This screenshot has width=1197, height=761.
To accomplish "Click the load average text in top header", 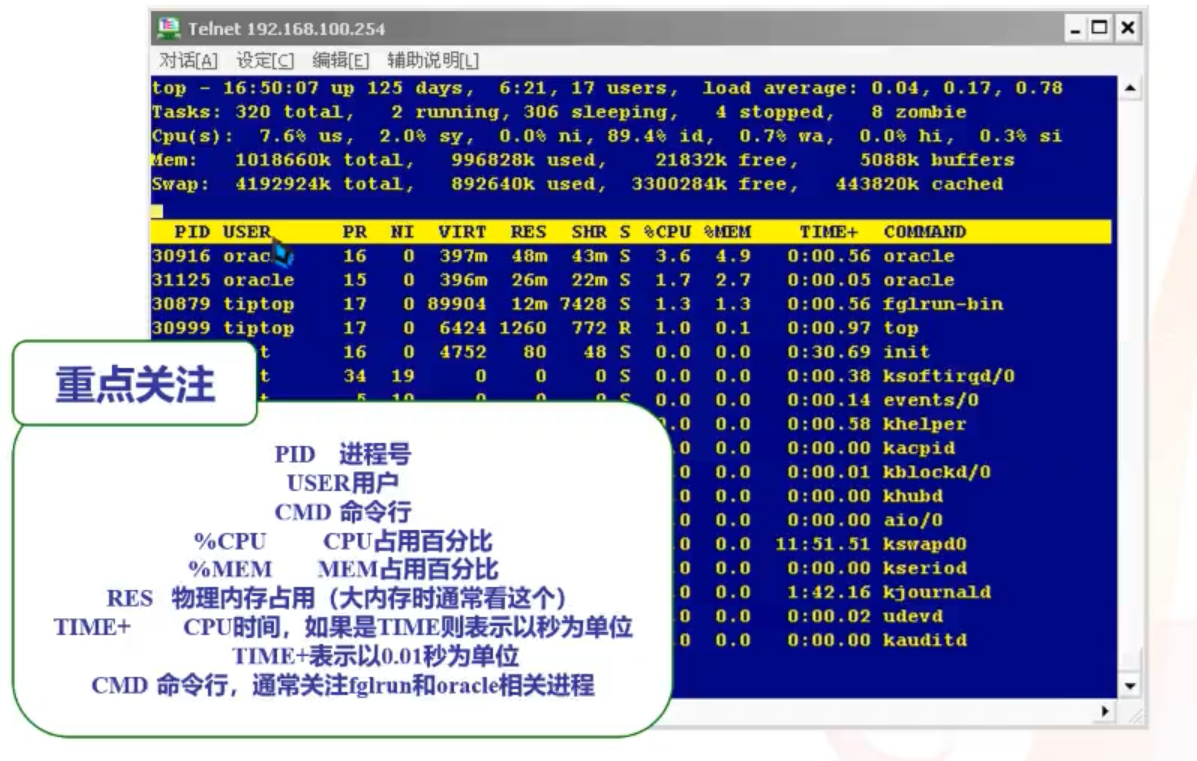I will click(882, 88).
